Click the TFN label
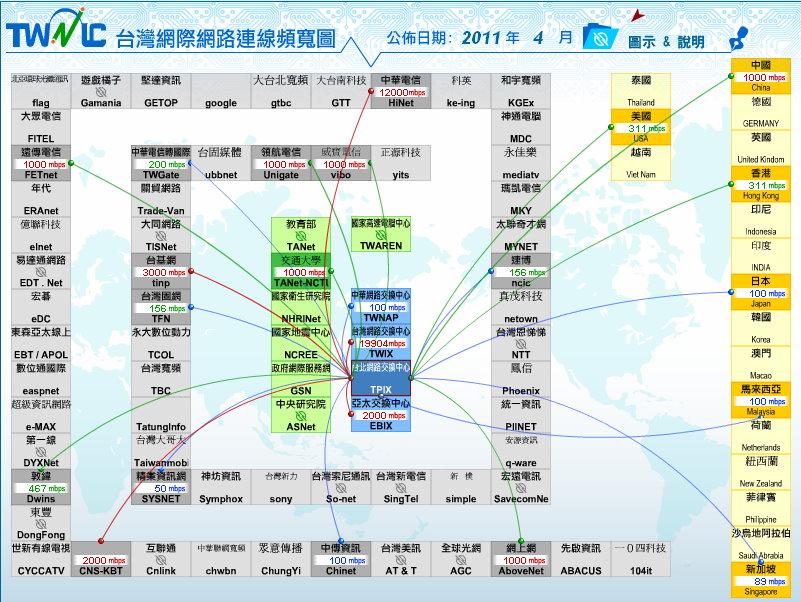 [x=161, y=318]
